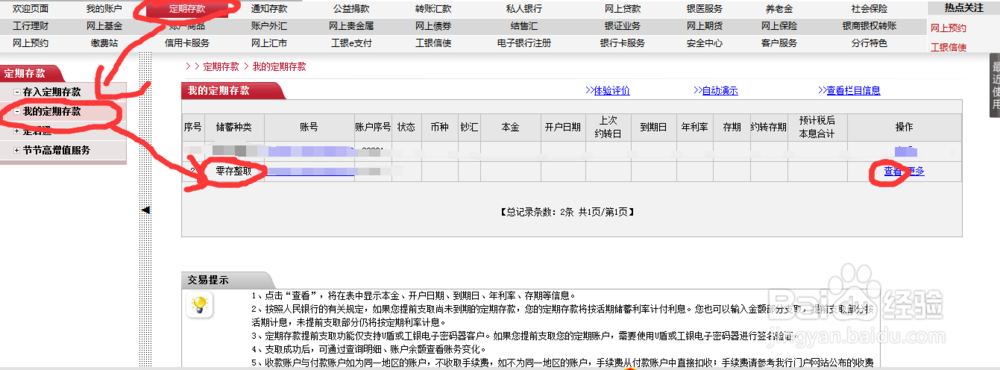Click the account number link in 零存整取 row
This screenshot has height=370, width=1000.
click(x=311, y=172)
